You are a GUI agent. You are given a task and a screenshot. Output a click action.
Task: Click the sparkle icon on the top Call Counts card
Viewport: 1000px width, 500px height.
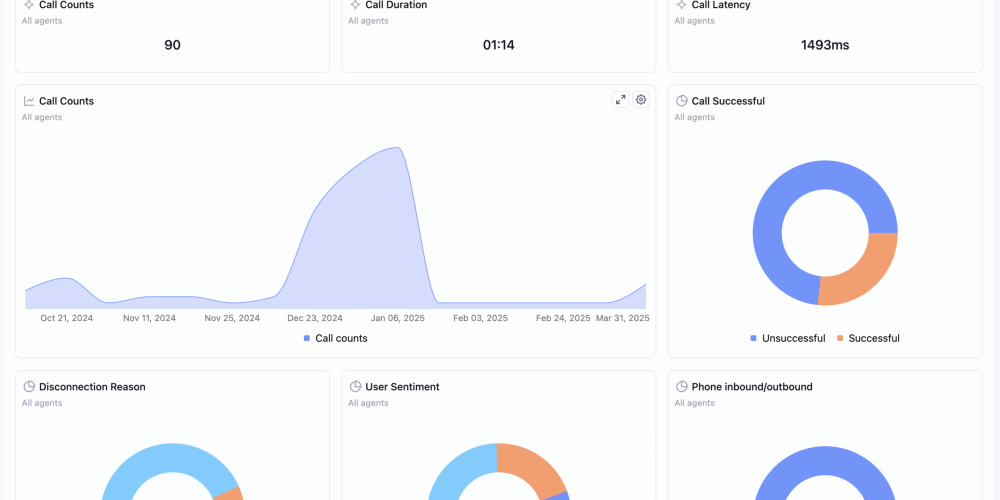[29, 4]
